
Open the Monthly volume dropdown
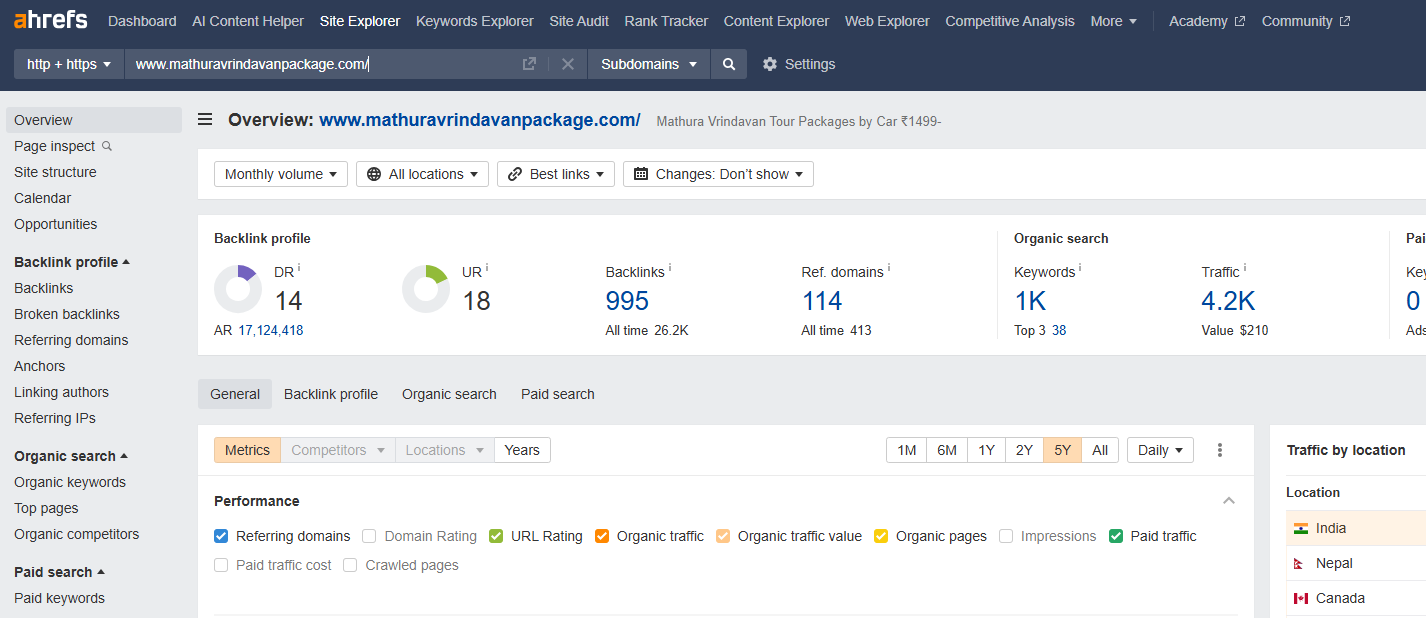(x=281, y=174)
